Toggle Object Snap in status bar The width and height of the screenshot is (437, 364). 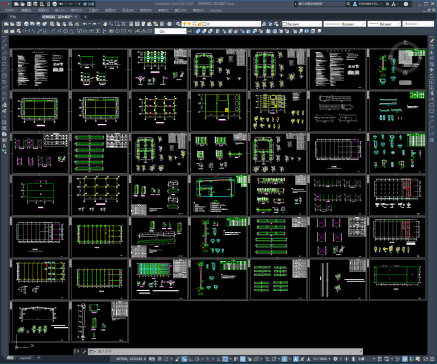click(225, 359)
